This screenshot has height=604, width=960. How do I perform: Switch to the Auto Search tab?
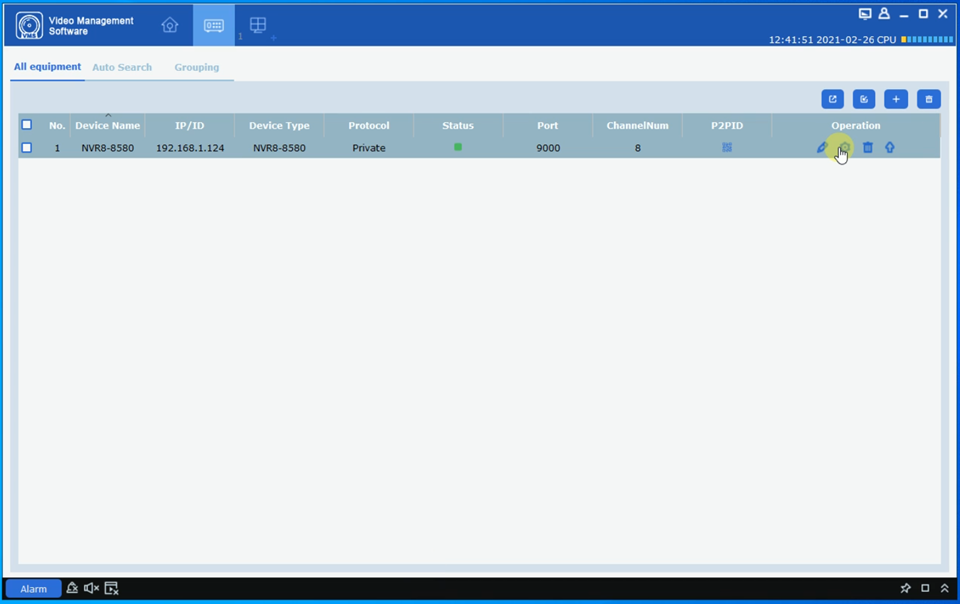122,67
